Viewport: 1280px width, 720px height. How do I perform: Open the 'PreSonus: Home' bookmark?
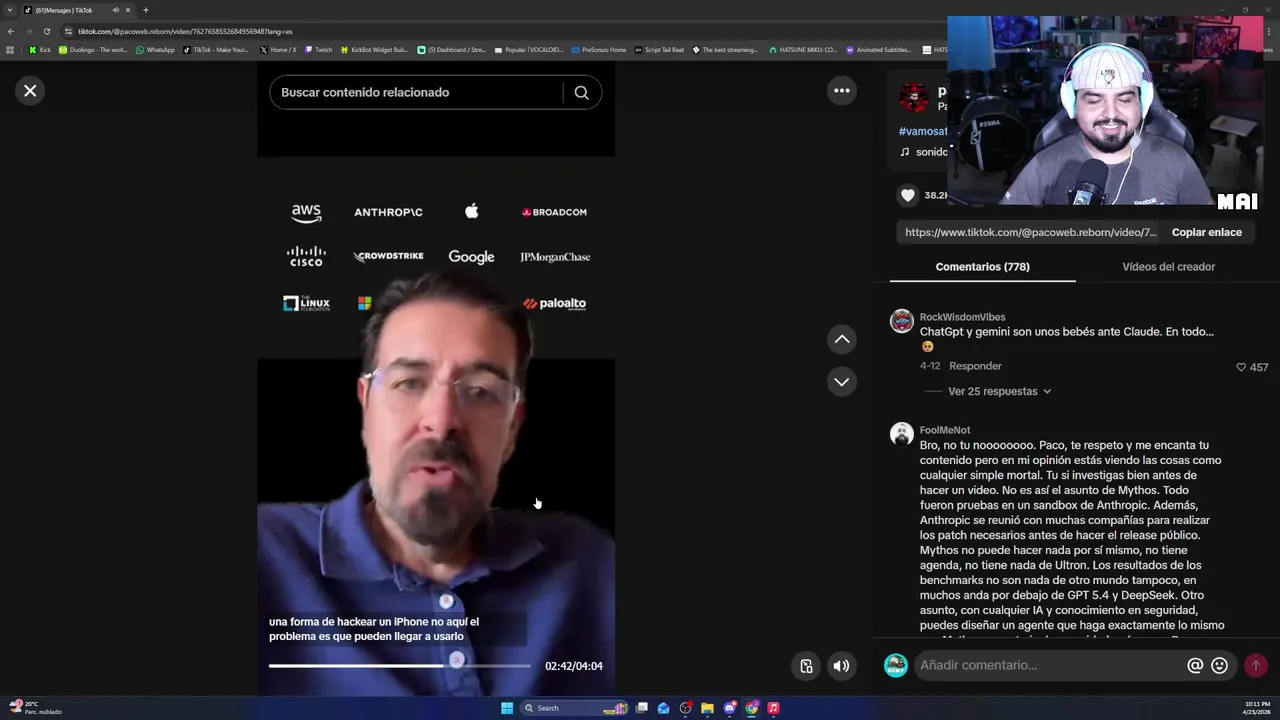click(598, 49)
